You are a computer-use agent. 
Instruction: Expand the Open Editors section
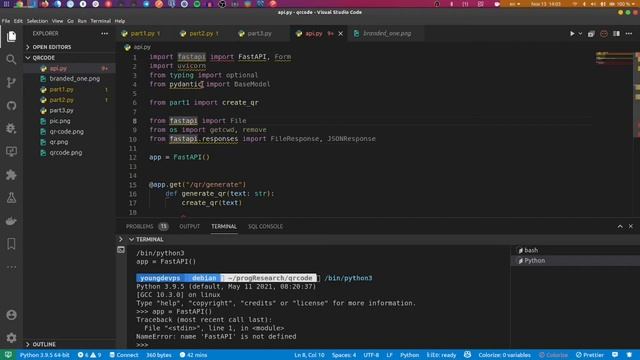(69, 47)
